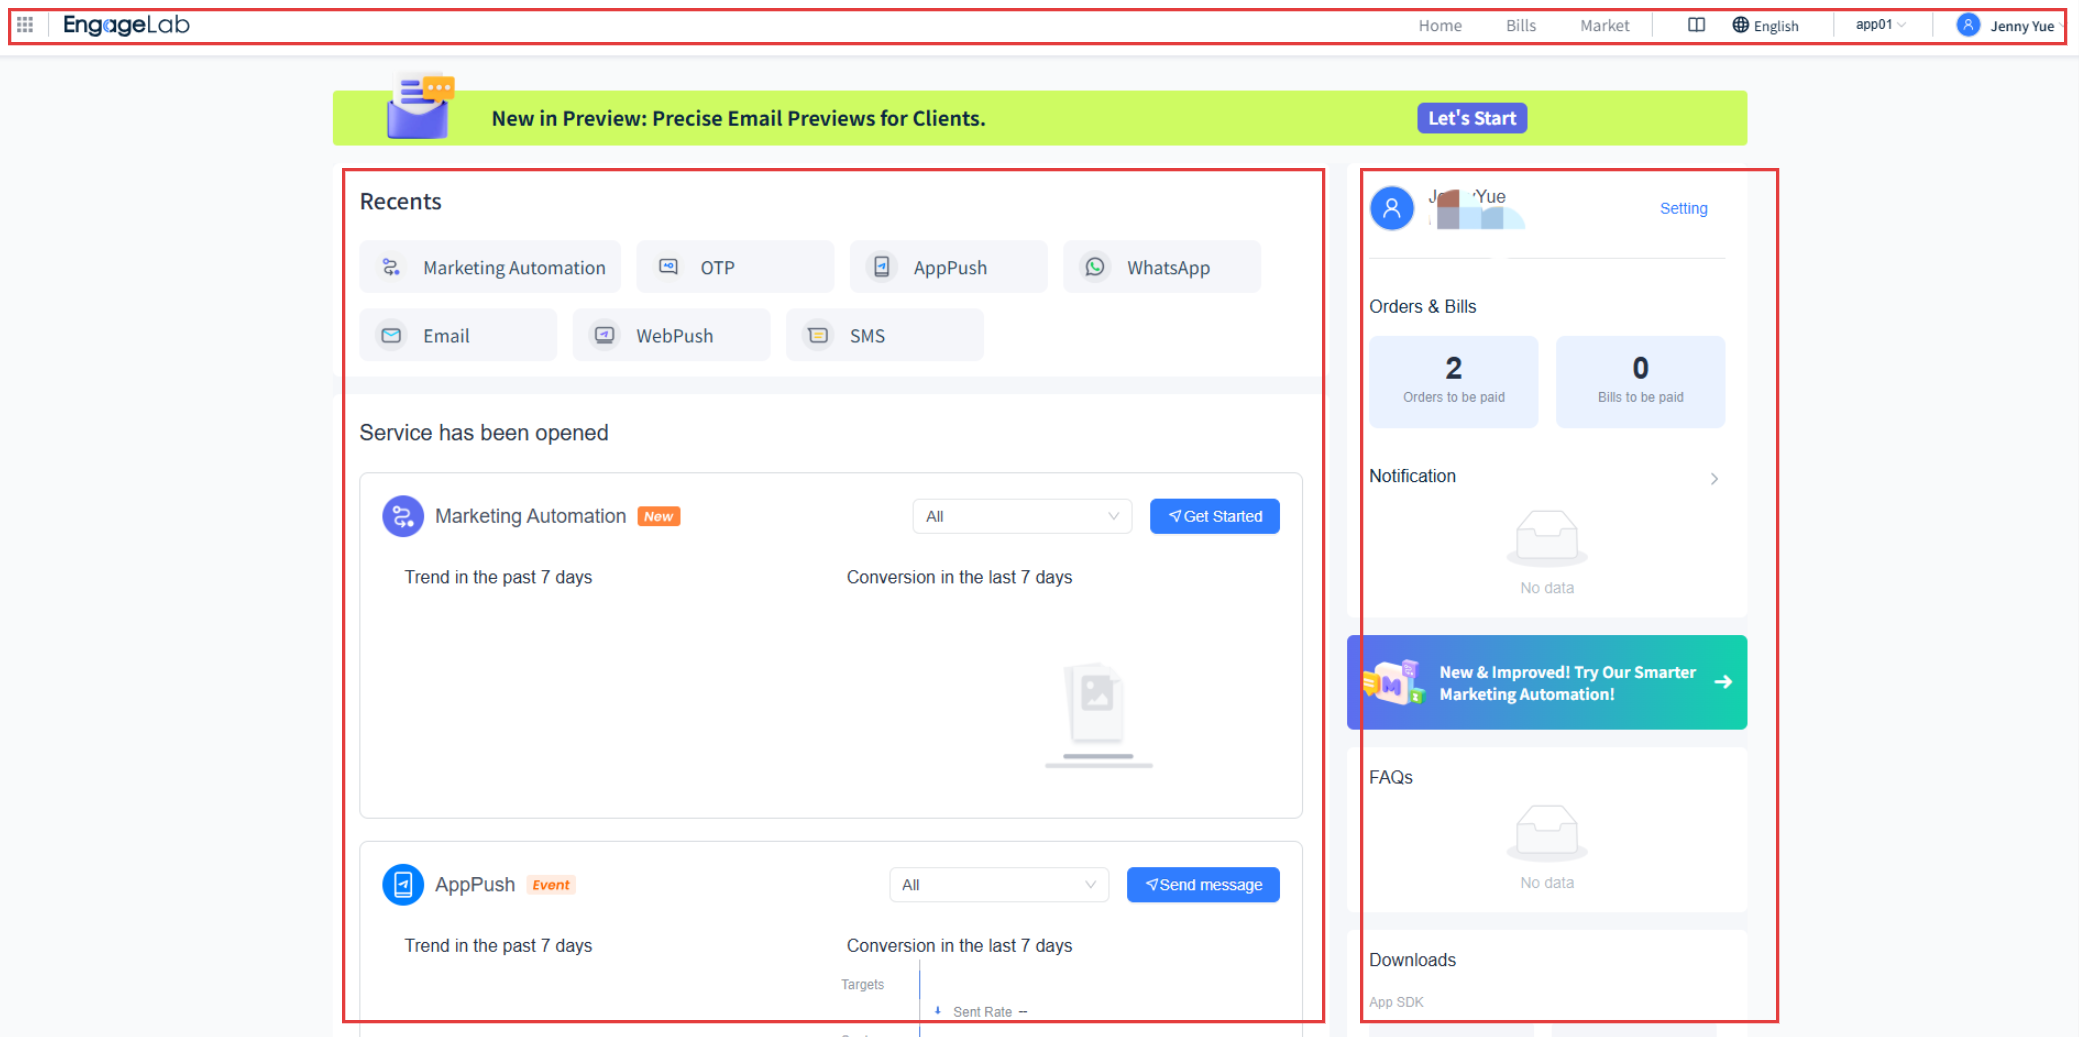Open the Setting link
This screenshot has height=1037, width=2079.
pos(1684,208)
